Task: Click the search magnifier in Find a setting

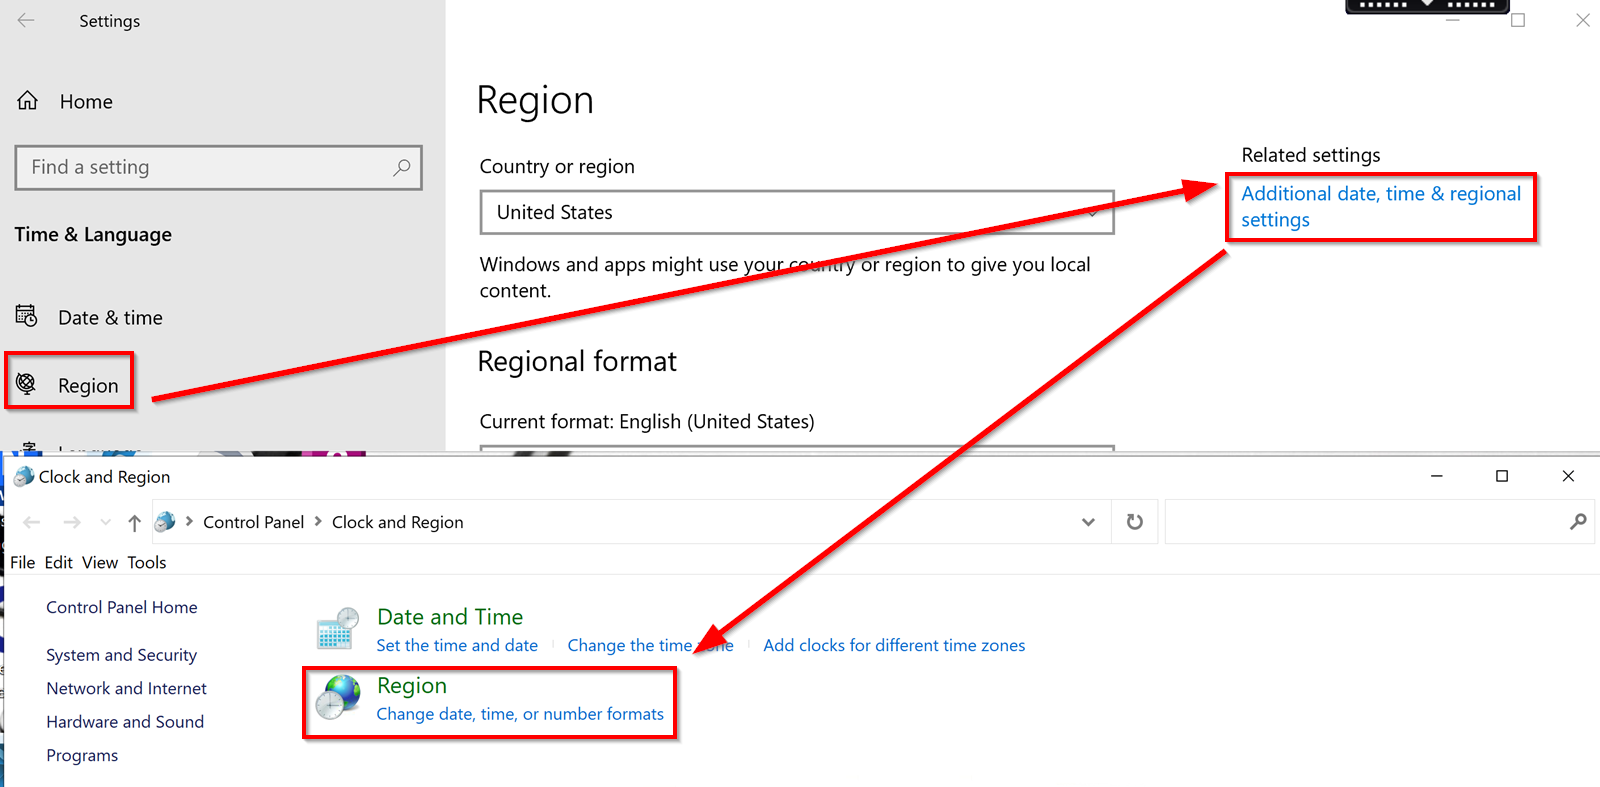Action: pyautogui.click(x=401, y=168)
